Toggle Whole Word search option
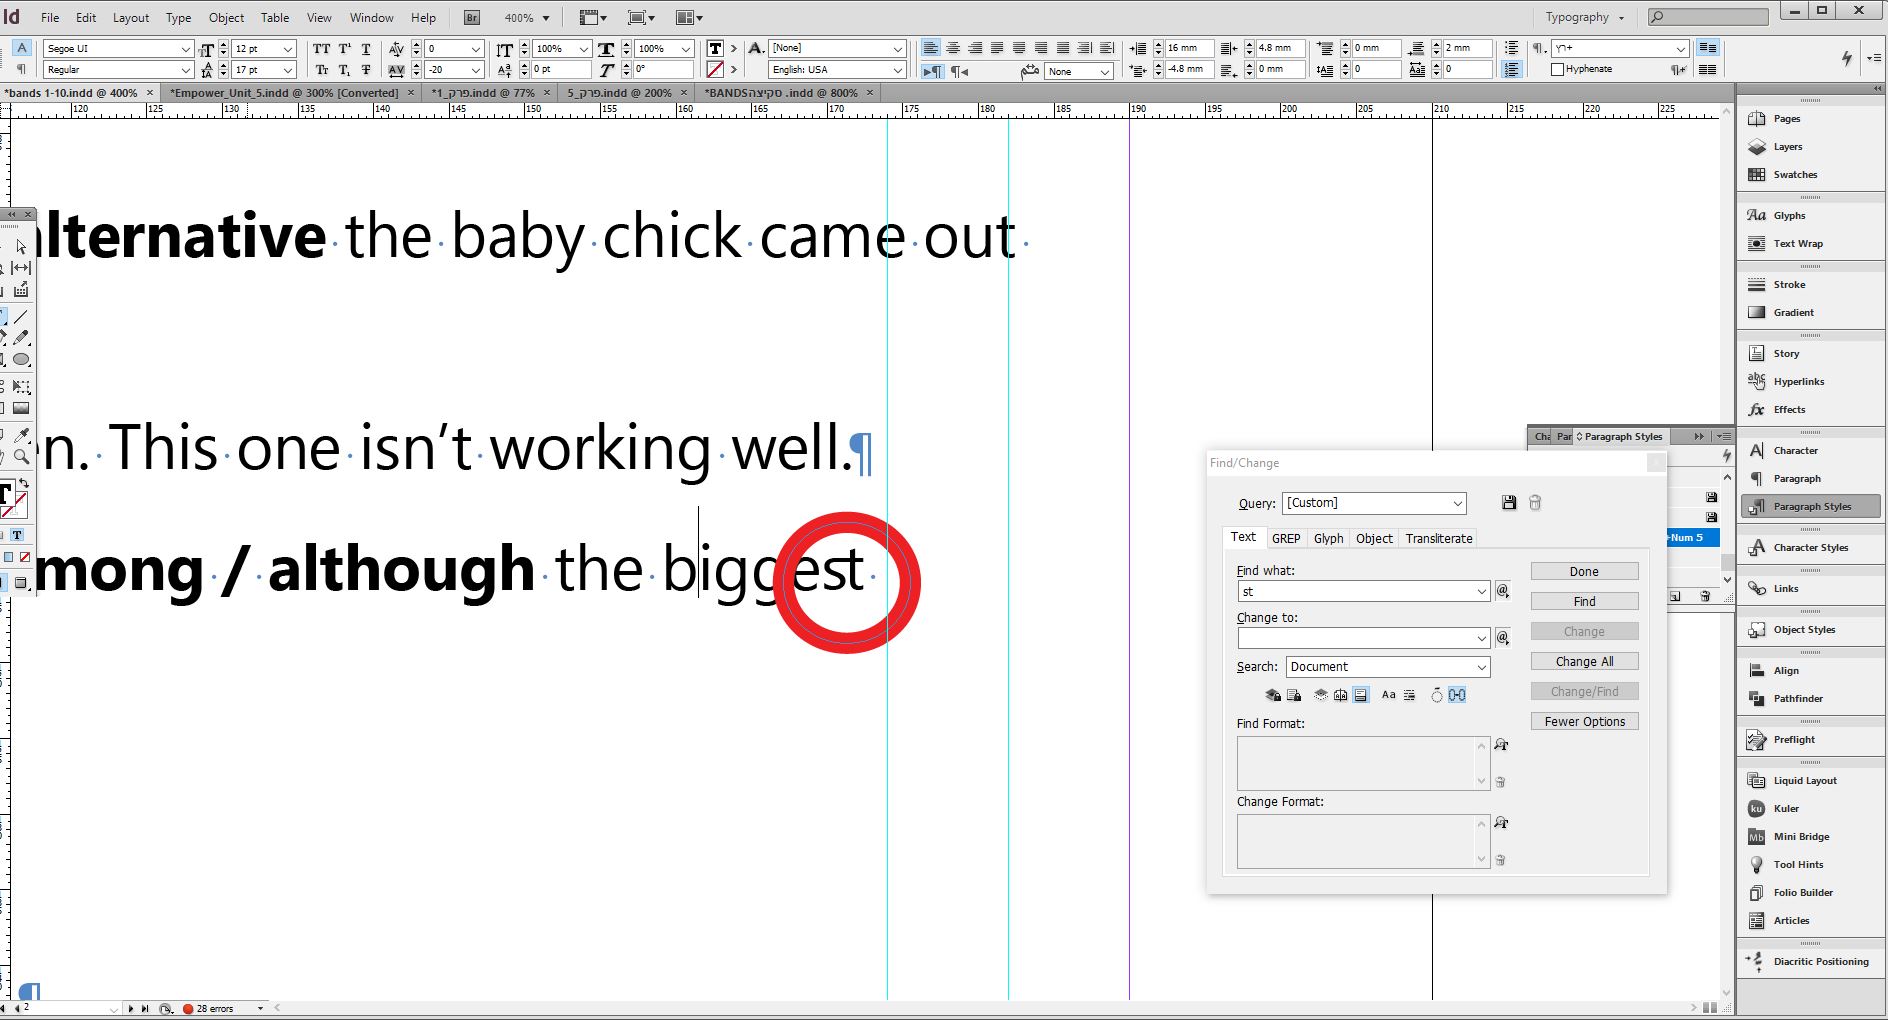The image size is (1888, 1020). [x=1410, y=695]
